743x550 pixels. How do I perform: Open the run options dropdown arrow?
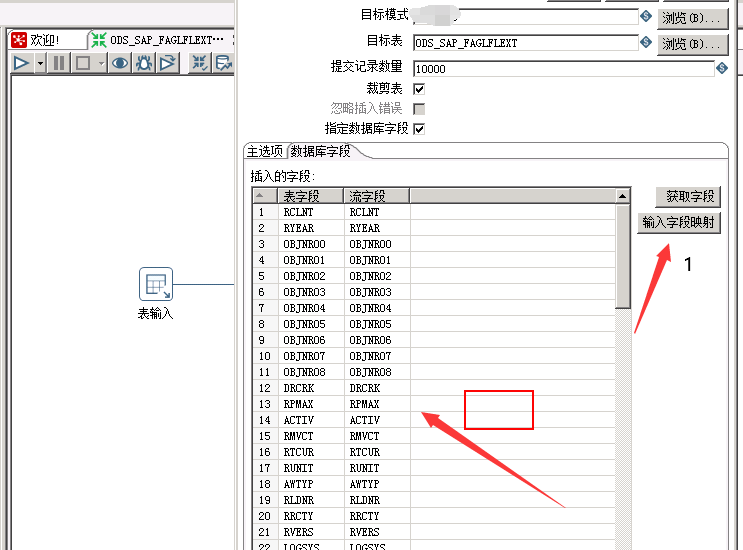tap(40, 63)
